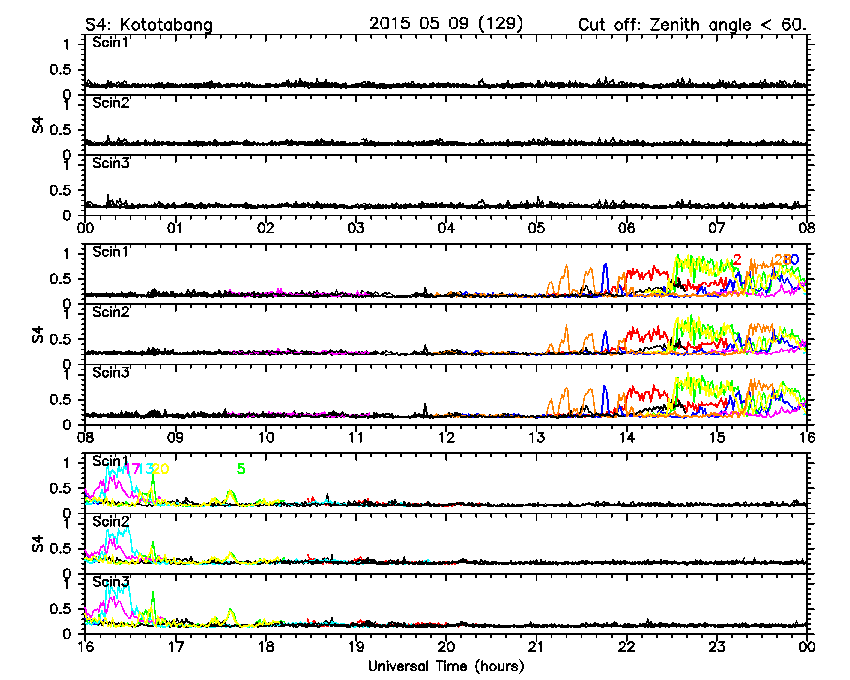The image size is (850, 680).
Task: Pick the Scin1 label in the 16–00 block
Action: pyautogui.click(x=111, y=461)
